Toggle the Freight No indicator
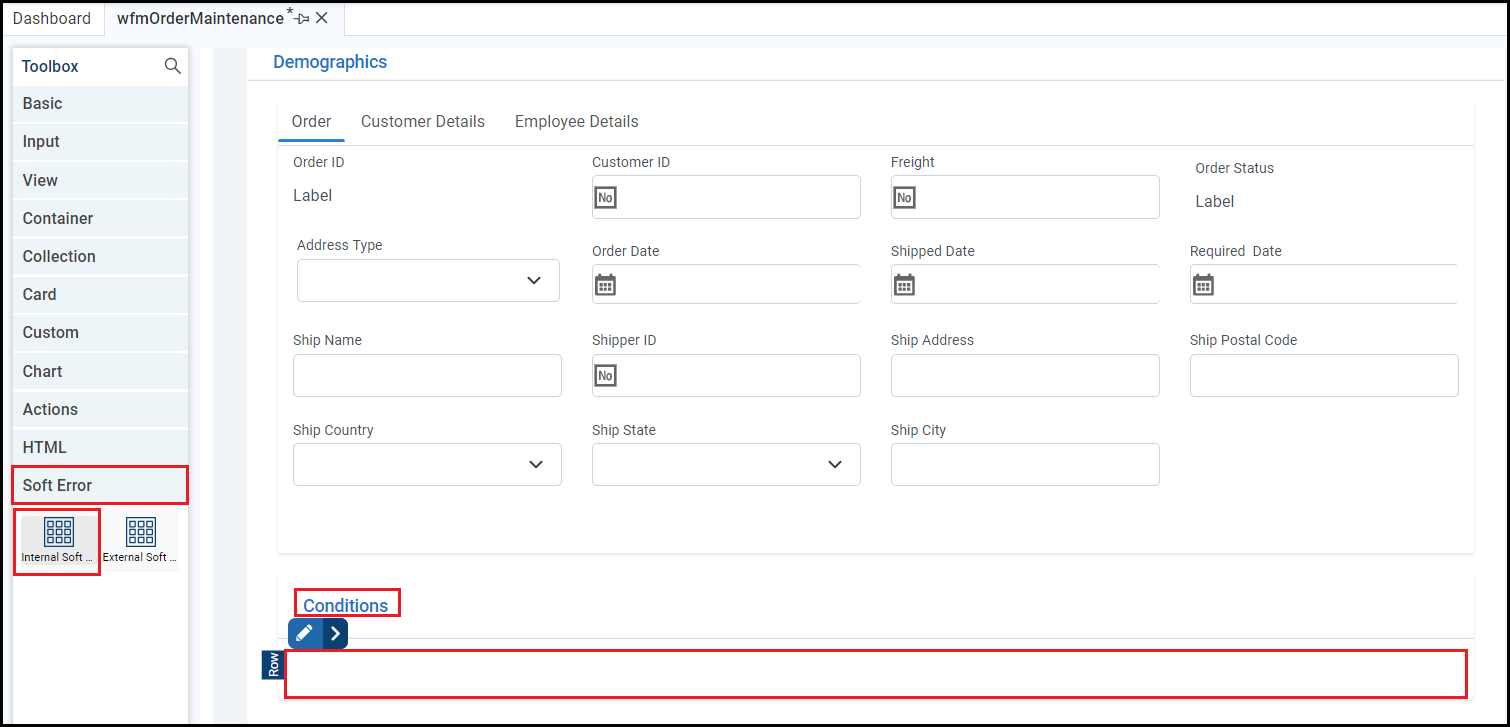The image size is (1510, 727). point(904,197)
